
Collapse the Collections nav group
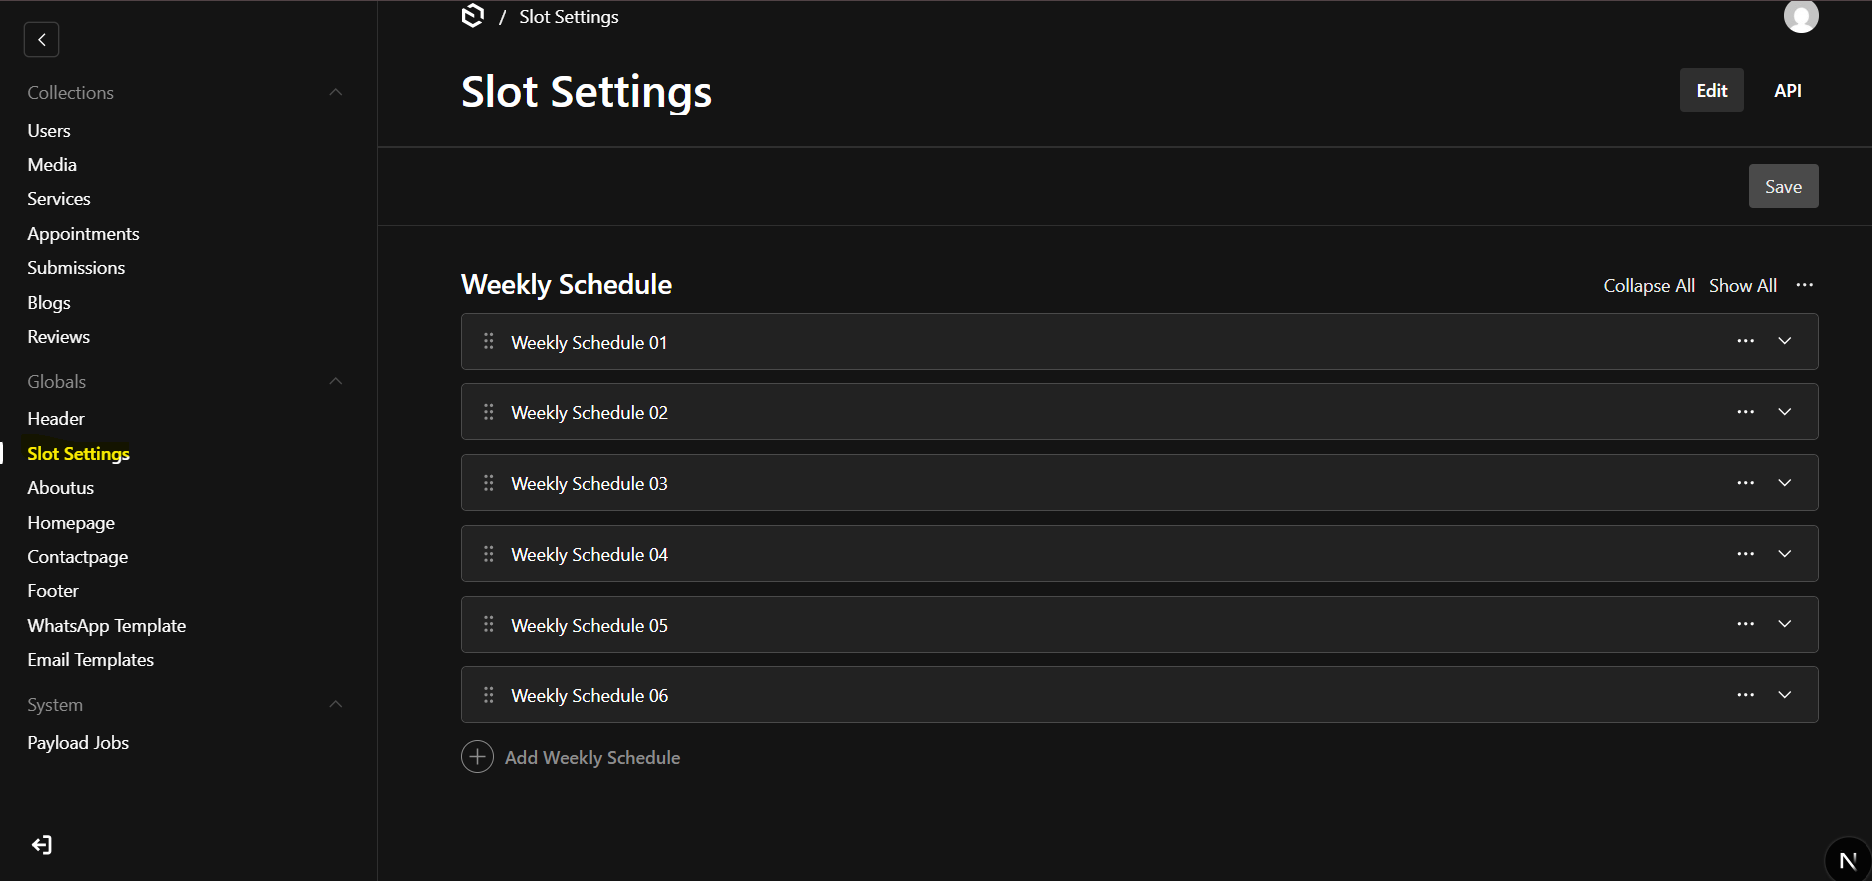[336, 92]
